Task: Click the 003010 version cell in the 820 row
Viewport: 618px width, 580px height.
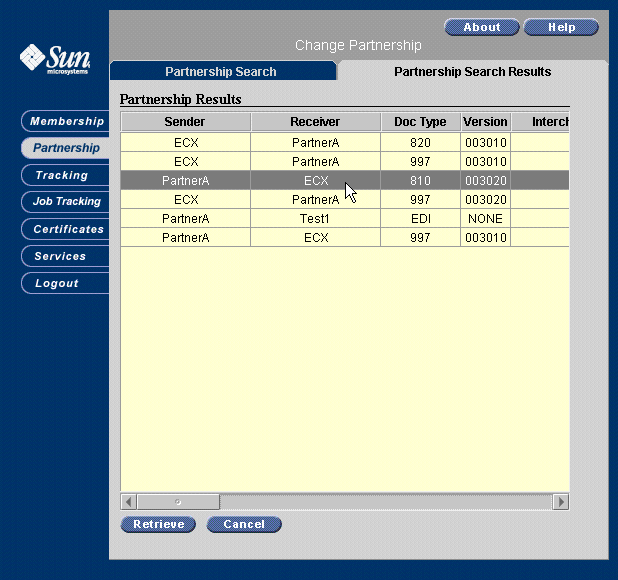Action: [x=486, y=142]
